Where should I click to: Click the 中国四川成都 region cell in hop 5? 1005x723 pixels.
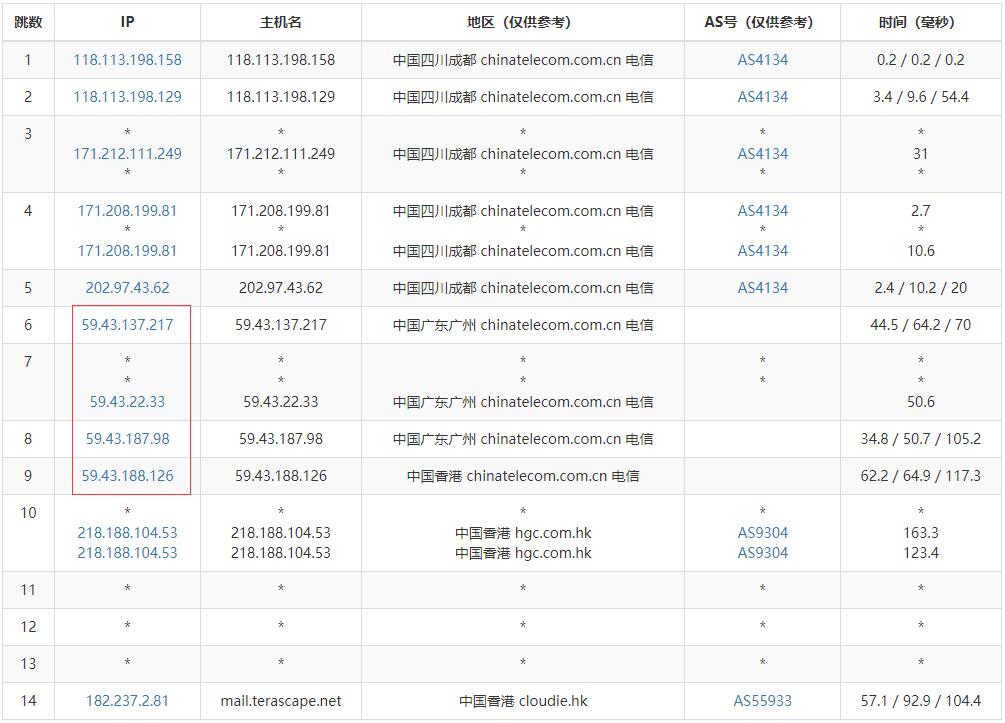[x=523, y=288]
